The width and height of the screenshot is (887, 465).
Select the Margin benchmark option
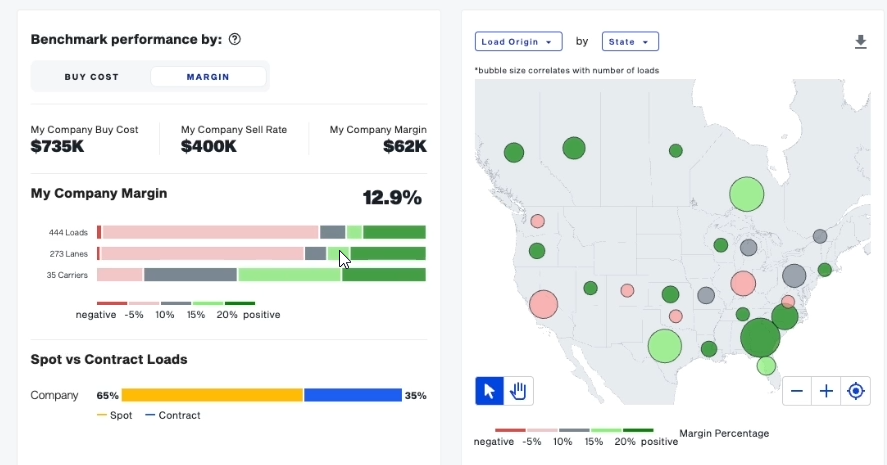coord(208,77)
